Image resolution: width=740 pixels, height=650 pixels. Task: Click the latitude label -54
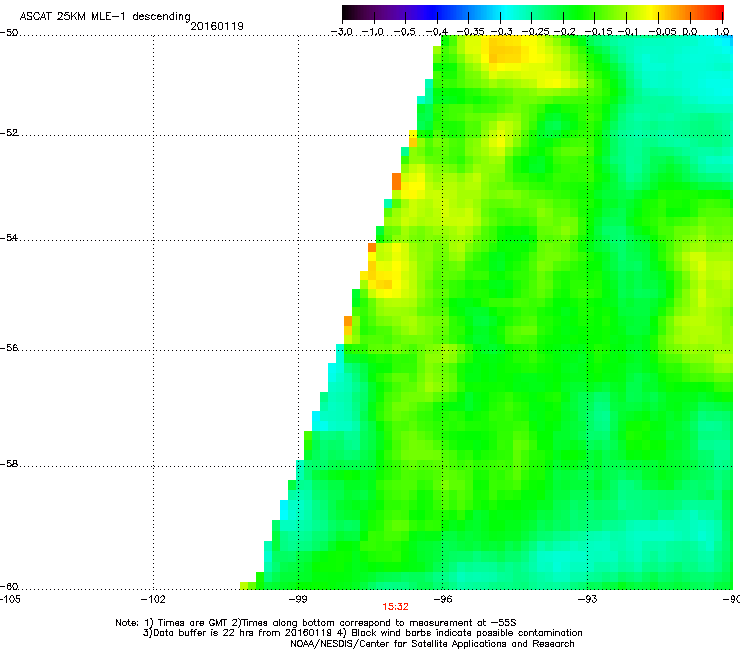(9, 237)
